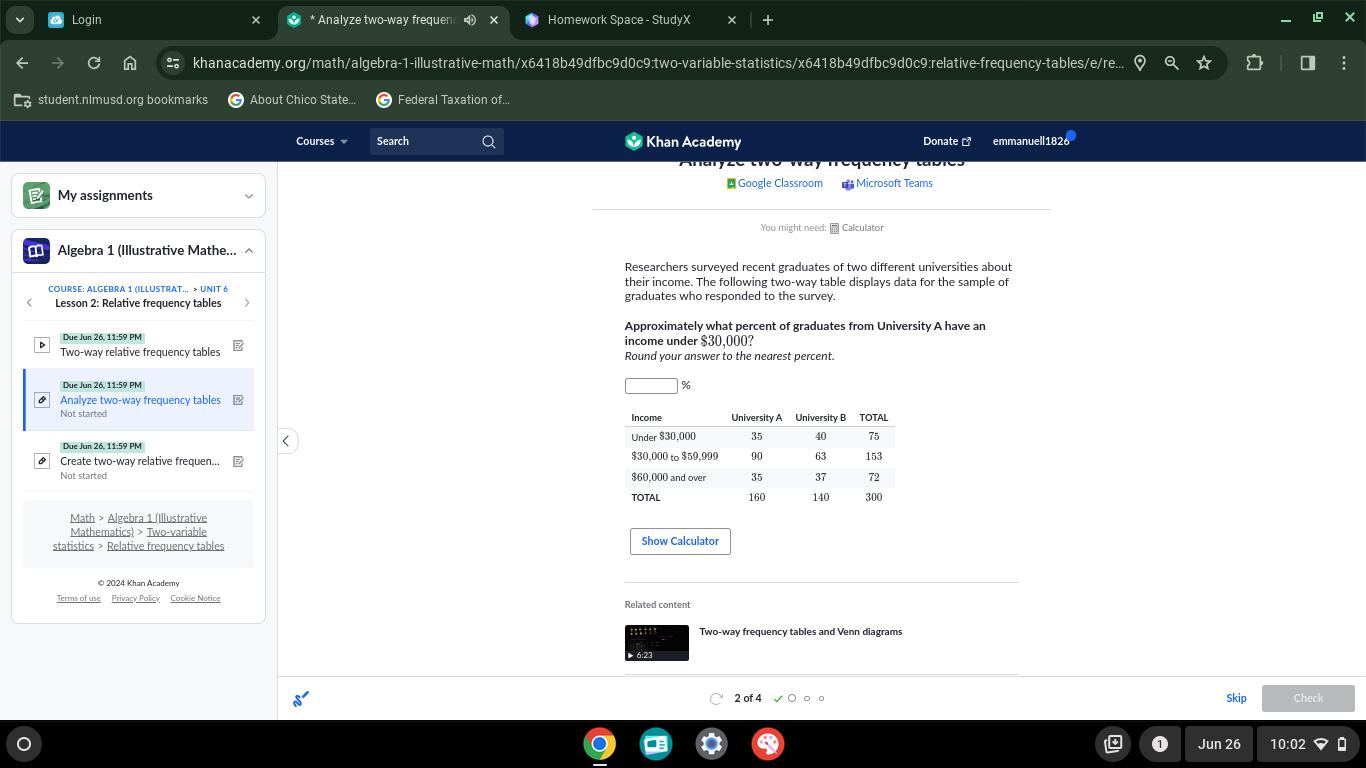This screenshot has height=768, width=1366.
Task: Click play icon beside 'Two-way relative frequency tables'
Action: (x=42, y=345)
